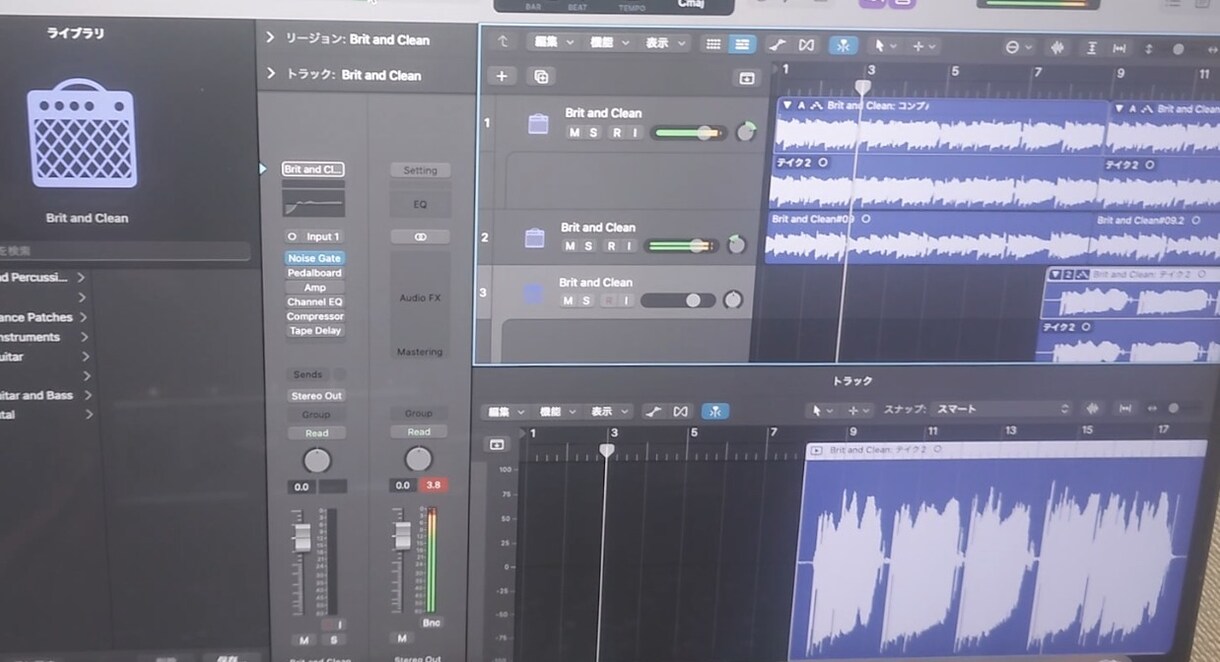Click the catch playhead icon in lower editor

(715, 411)
